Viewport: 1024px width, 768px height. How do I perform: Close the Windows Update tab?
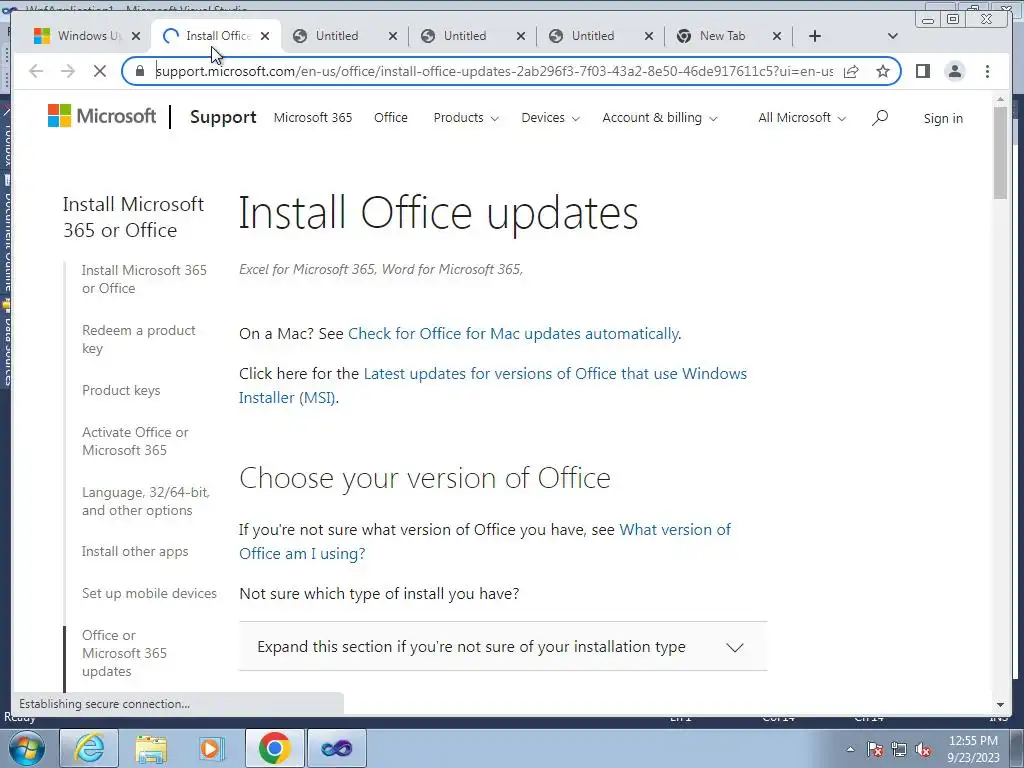click(x=136, y=36)
